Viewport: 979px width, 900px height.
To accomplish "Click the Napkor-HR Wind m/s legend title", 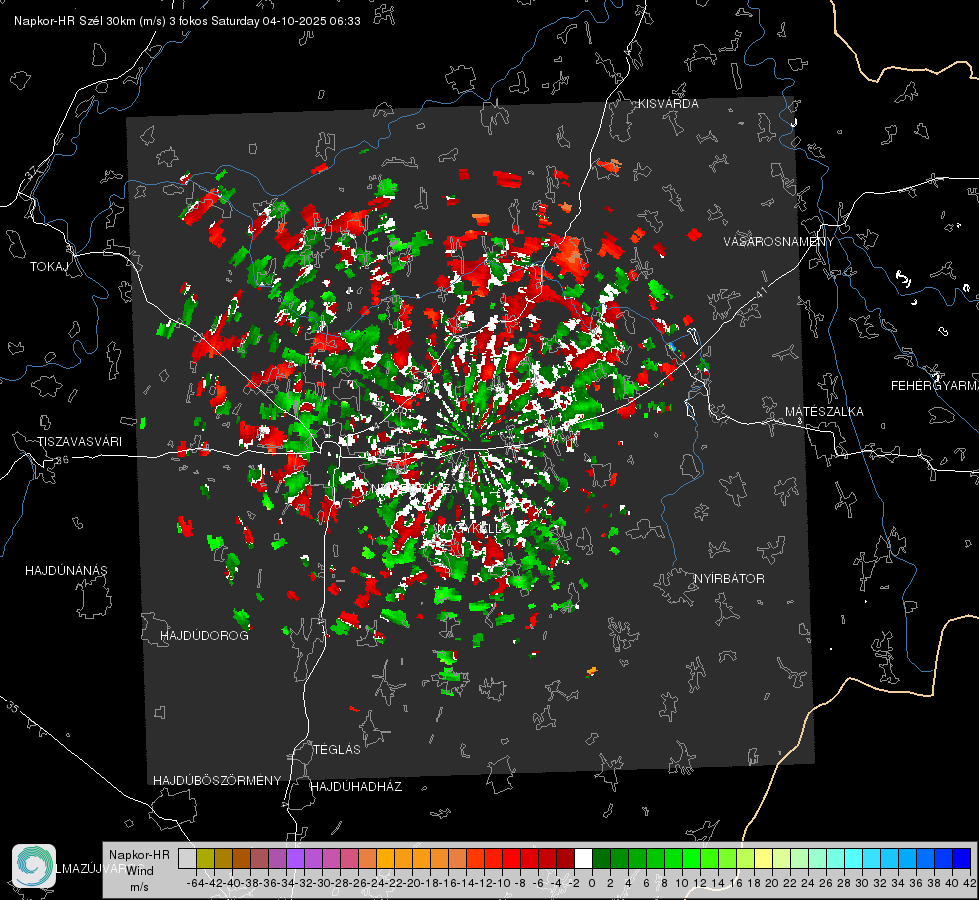I will [x=139, y=870].
